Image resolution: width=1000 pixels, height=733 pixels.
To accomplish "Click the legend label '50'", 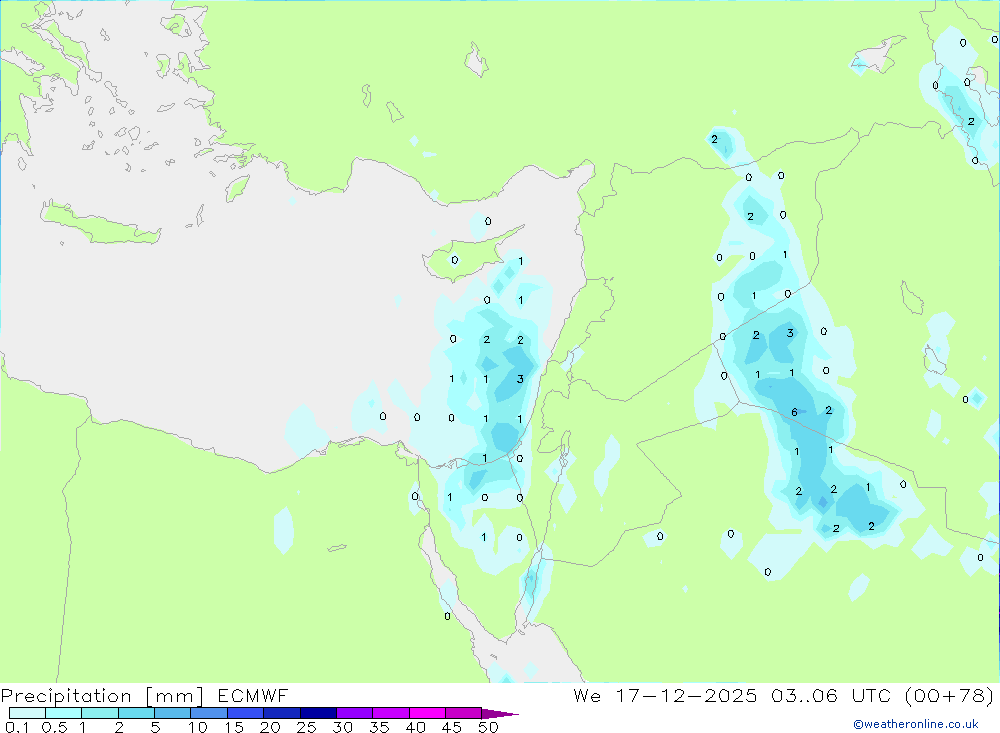I will coord(488,727).
